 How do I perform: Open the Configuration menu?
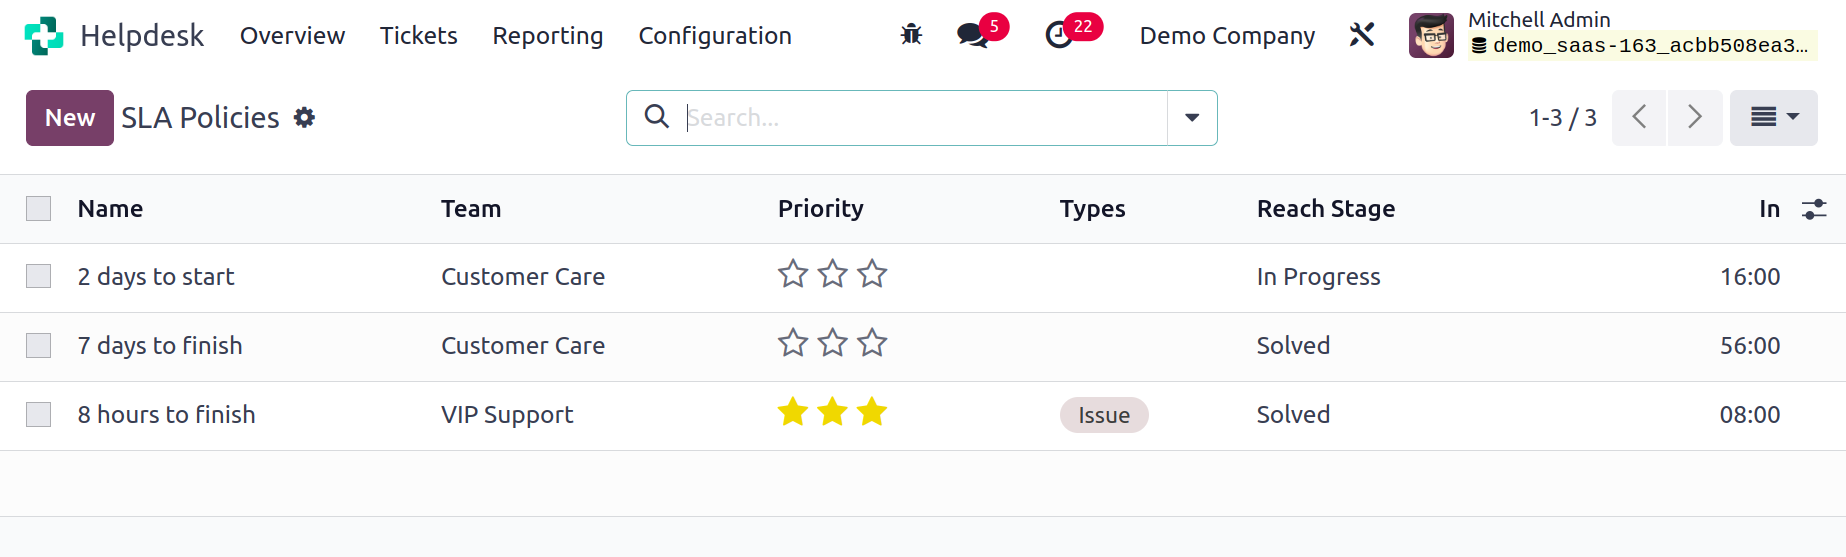pos(715,36)
